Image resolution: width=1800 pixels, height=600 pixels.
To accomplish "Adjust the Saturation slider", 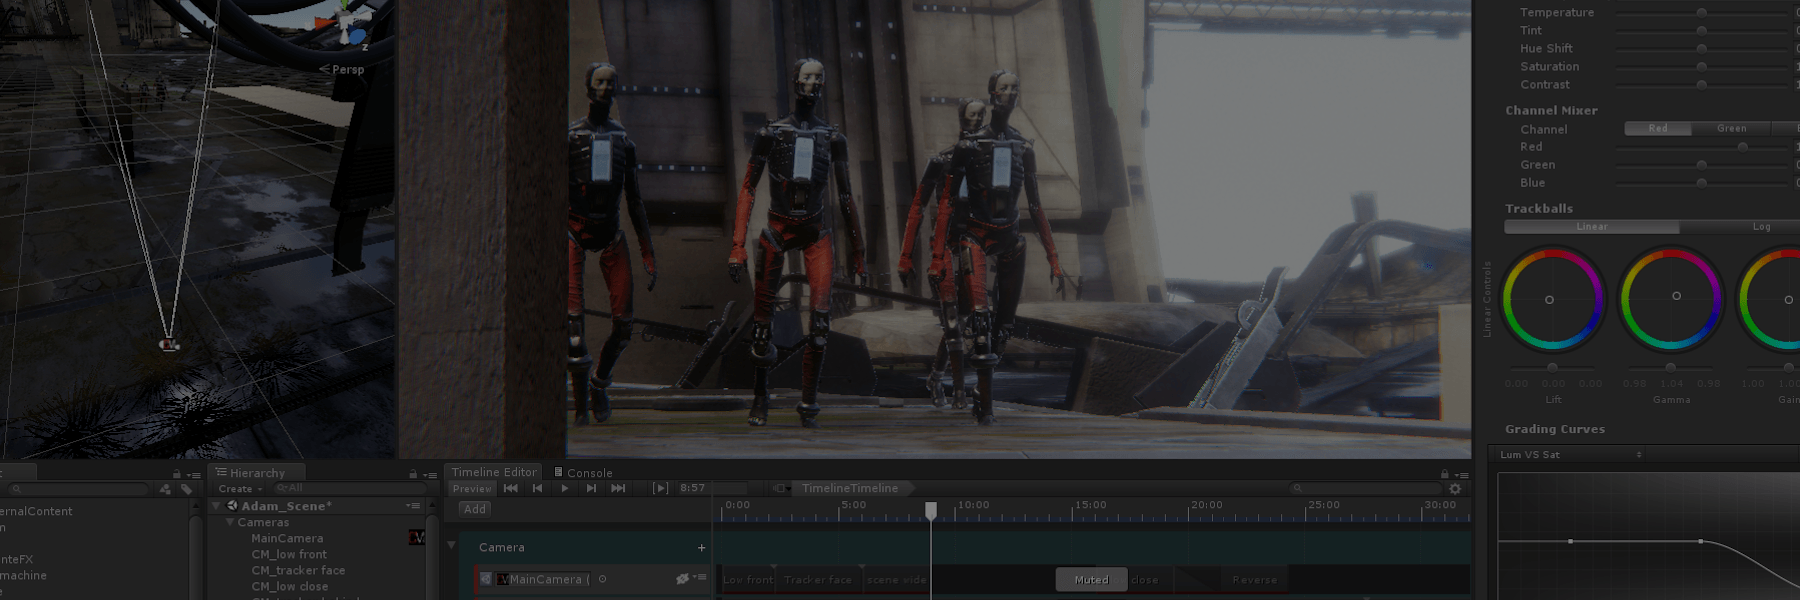I will click(x=1702, y=66).
